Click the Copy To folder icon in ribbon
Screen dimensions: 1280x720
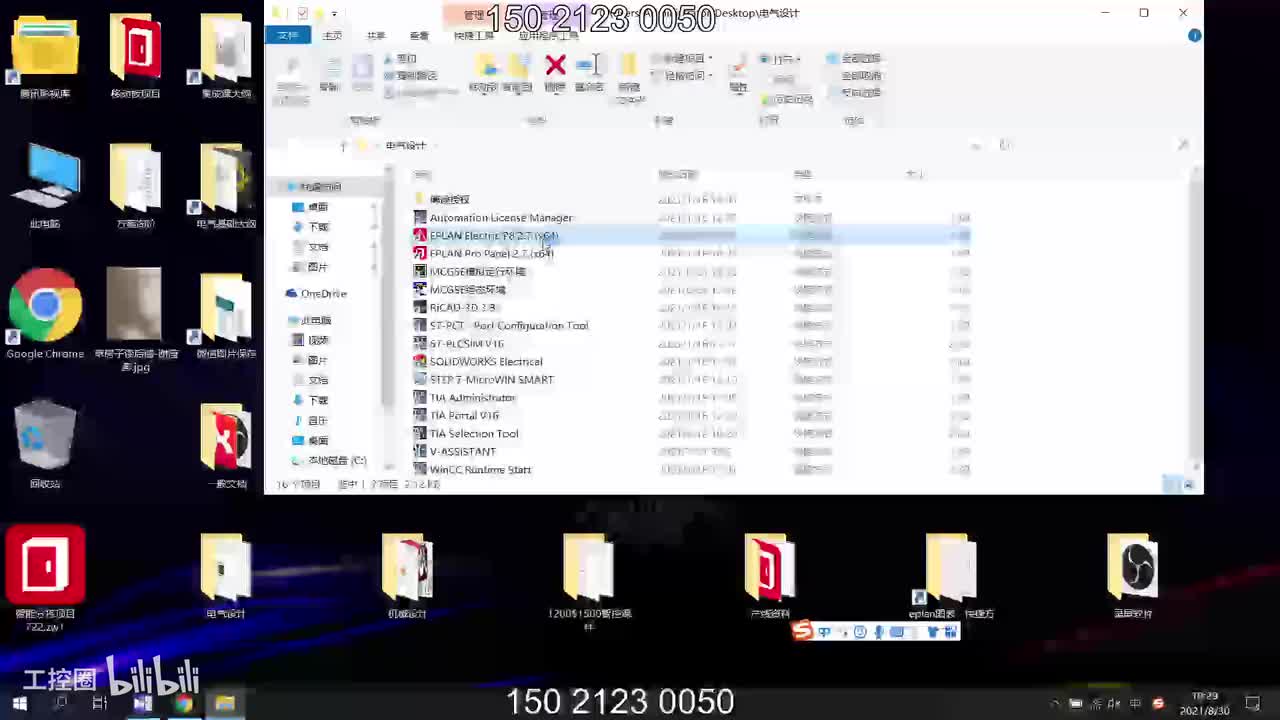pyautogui.click(x=517, y=67)
